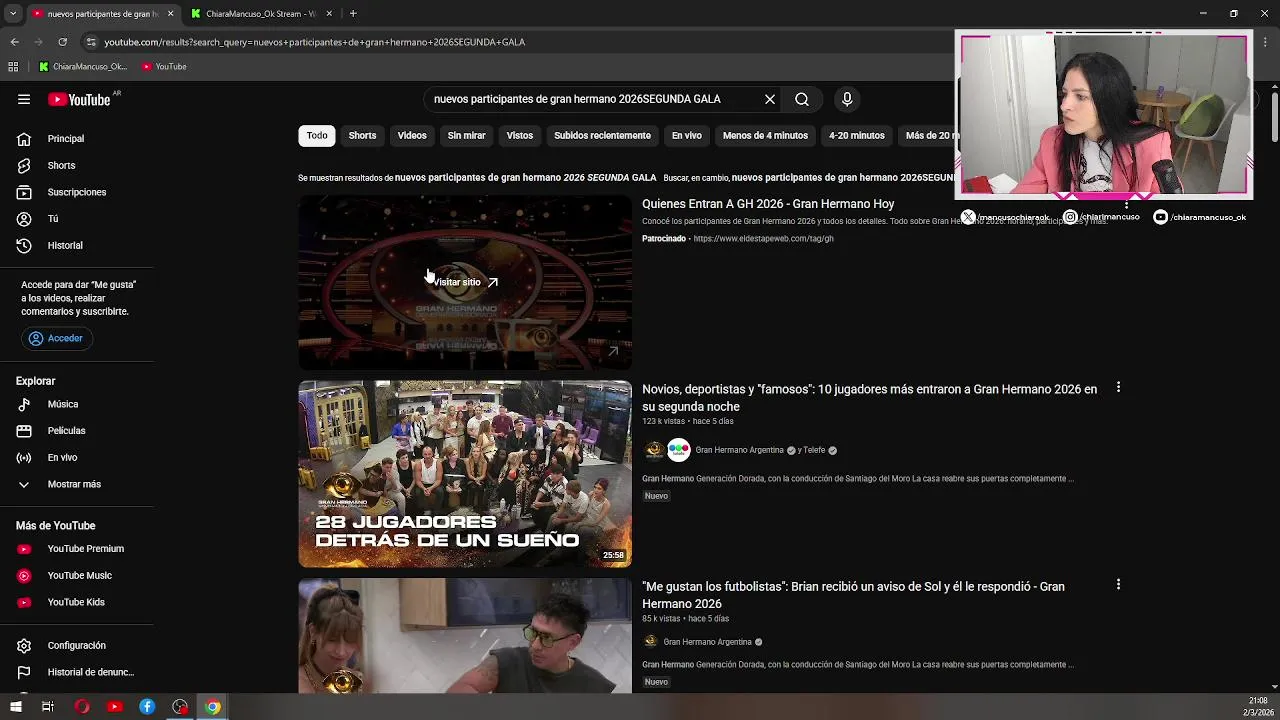Open a new browser tab
Screen dimensions: 1280x720
tap(353, 14)
